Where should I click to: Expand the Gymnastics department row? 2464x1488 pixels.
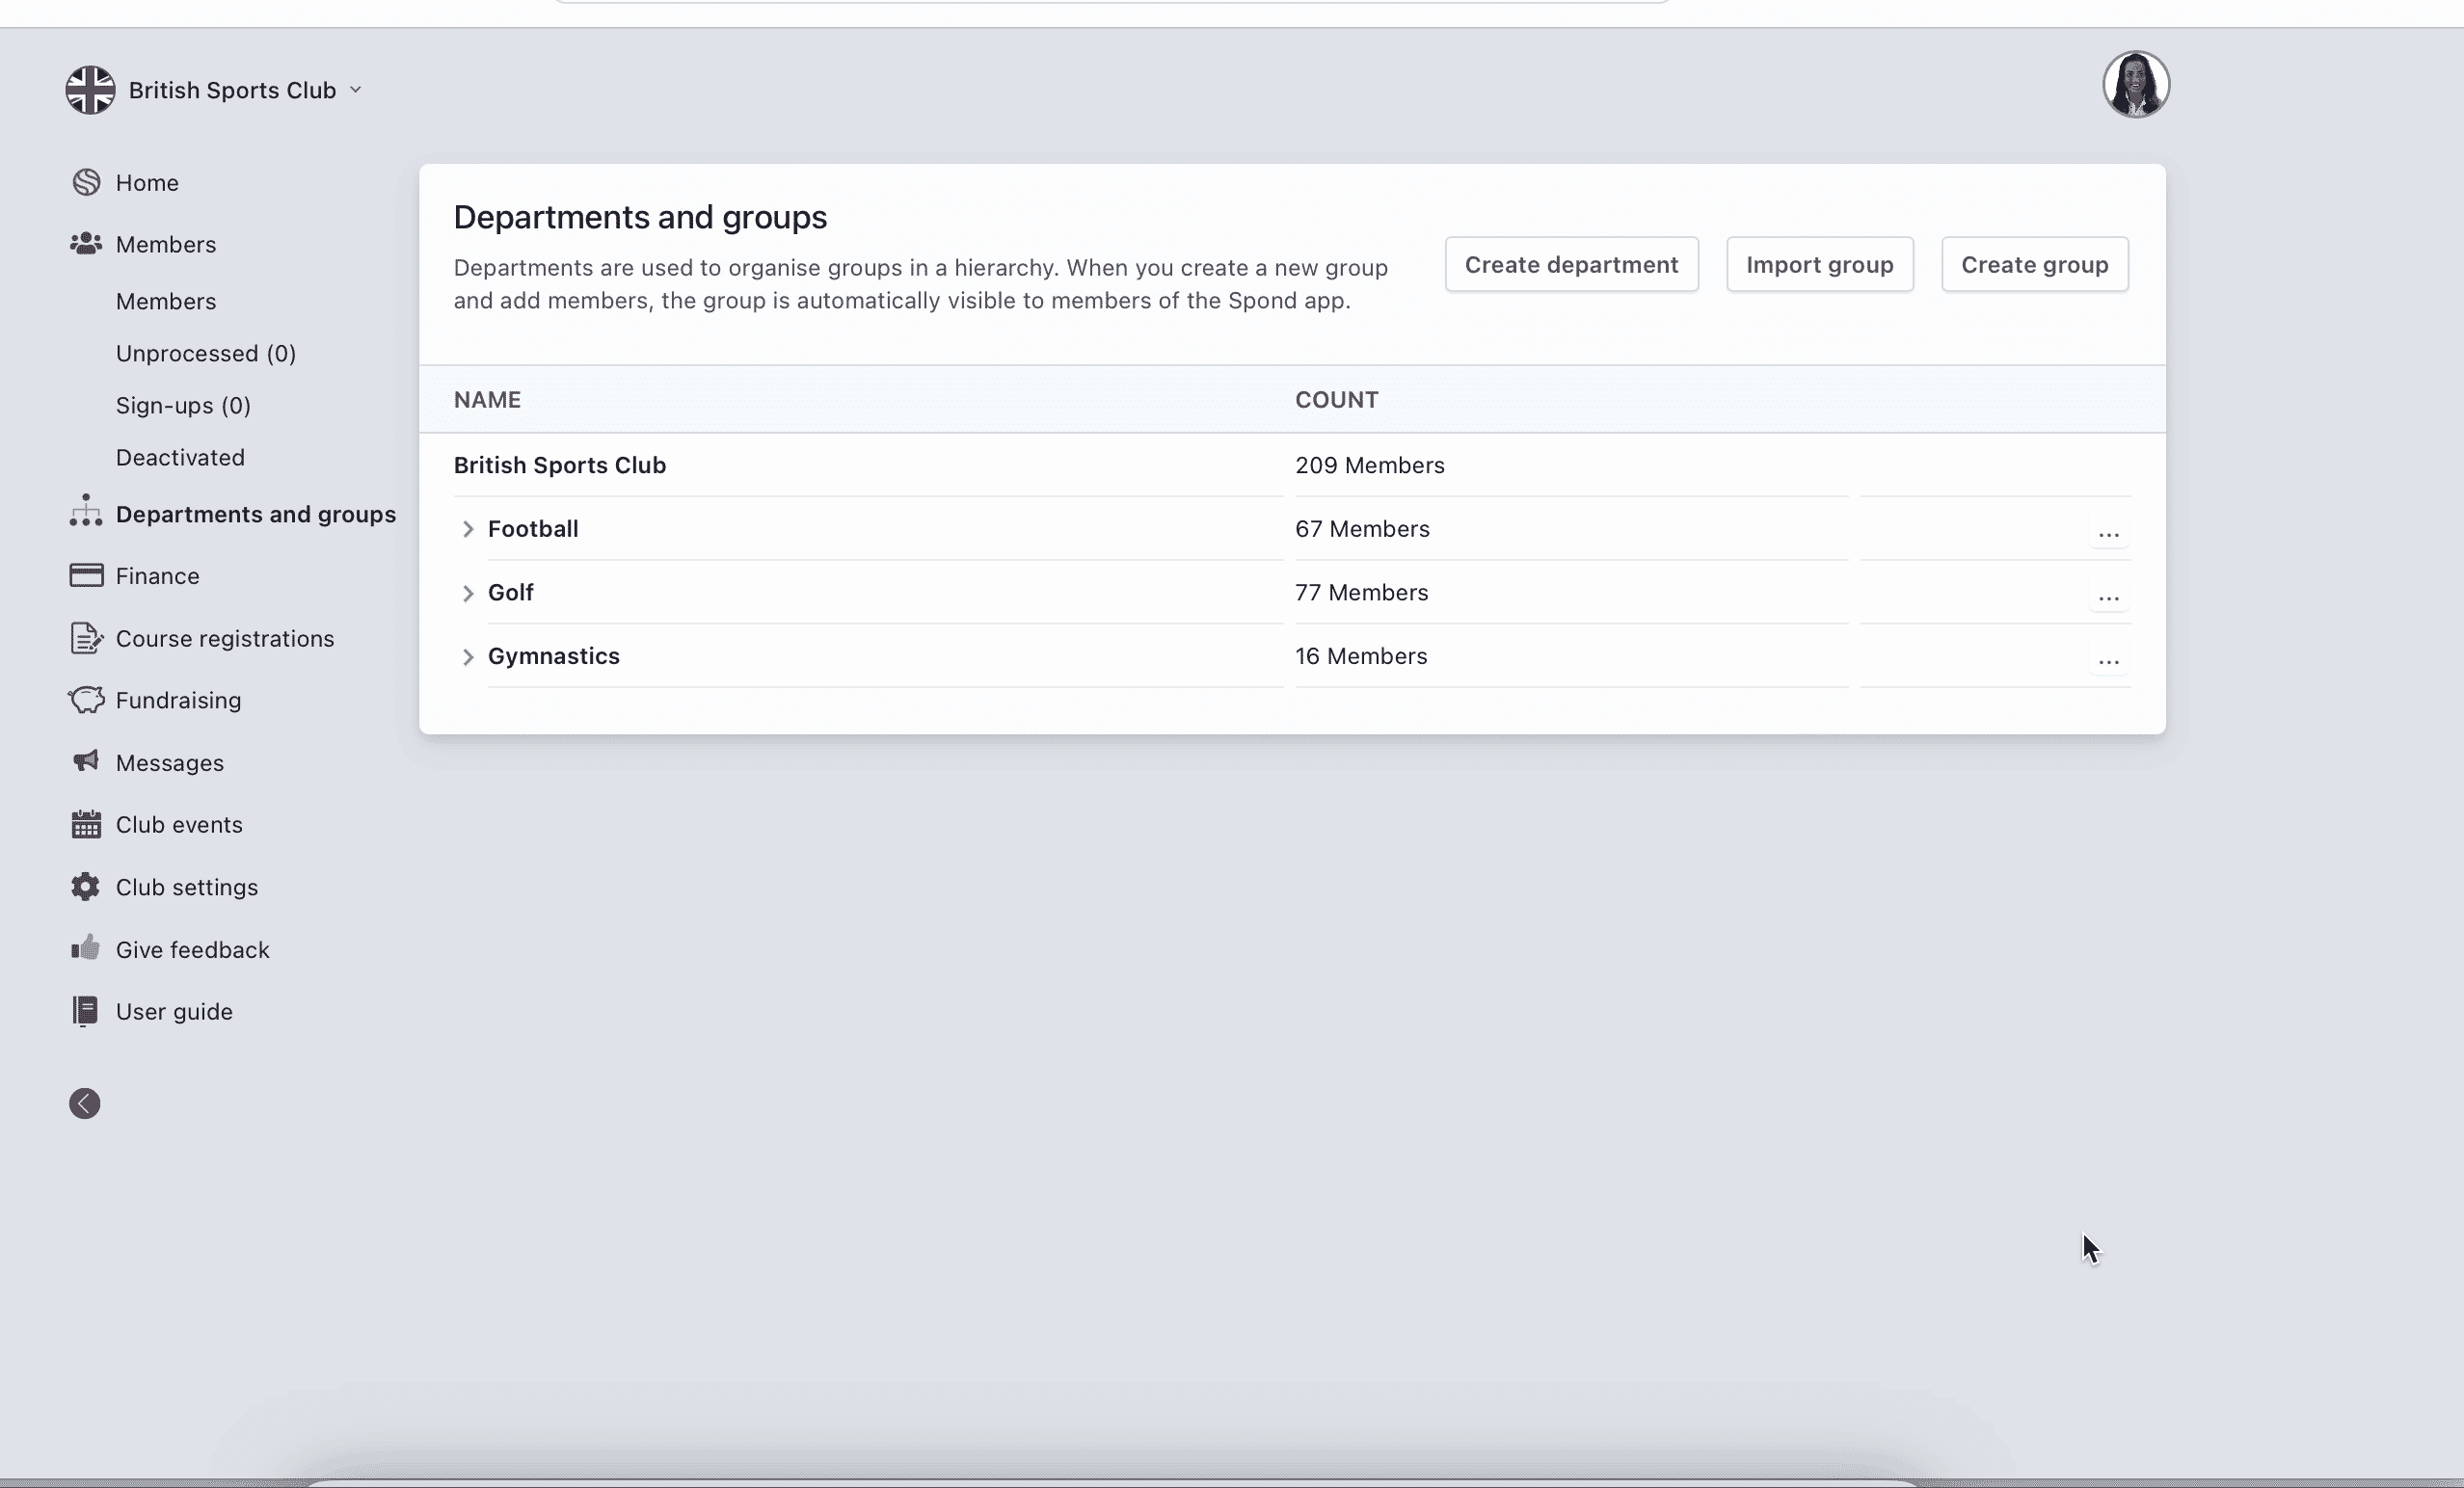468,657
